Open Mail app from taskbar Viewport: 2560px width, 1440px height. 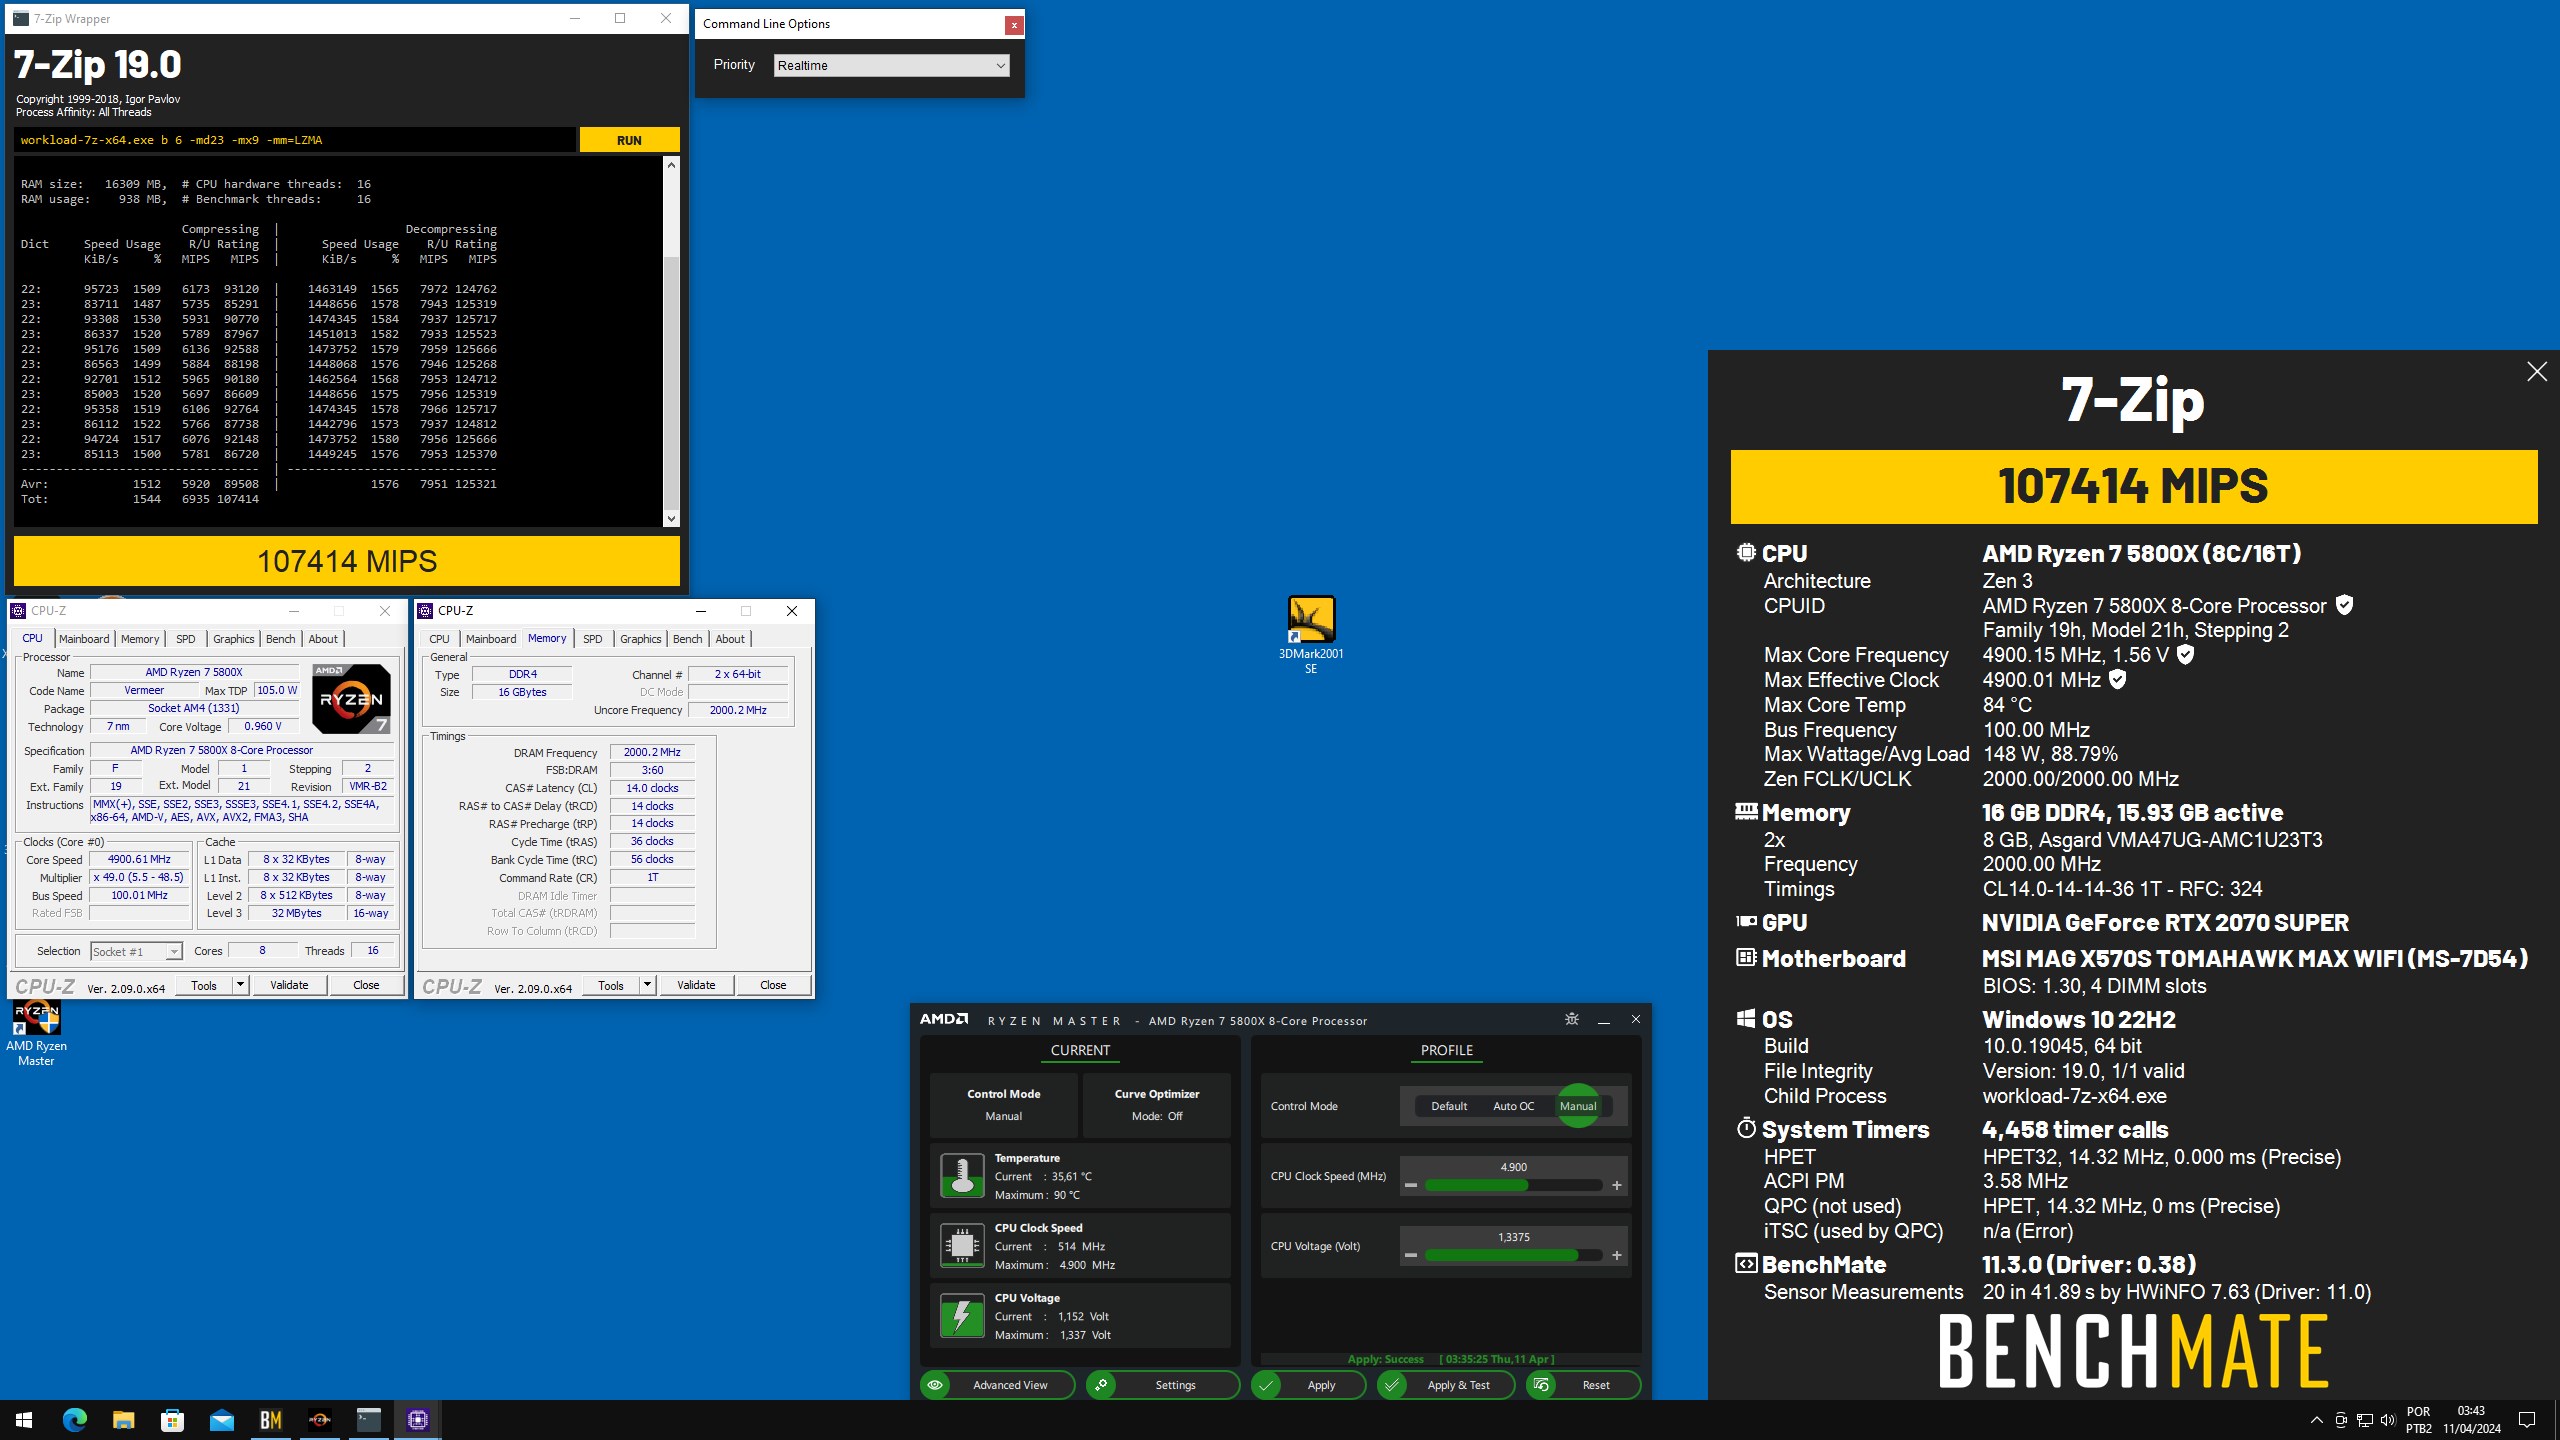(x=221, y=1419)
